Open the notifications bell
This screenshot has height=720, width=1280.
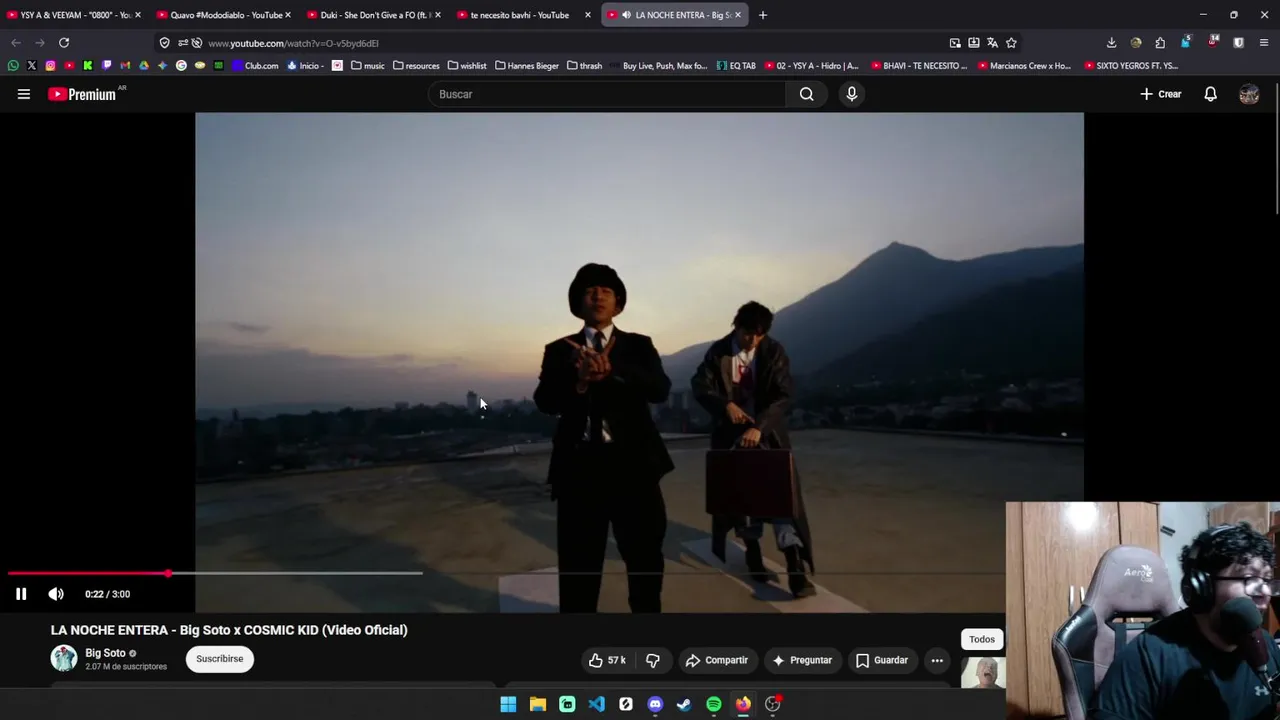click(x=1210, y=94)
